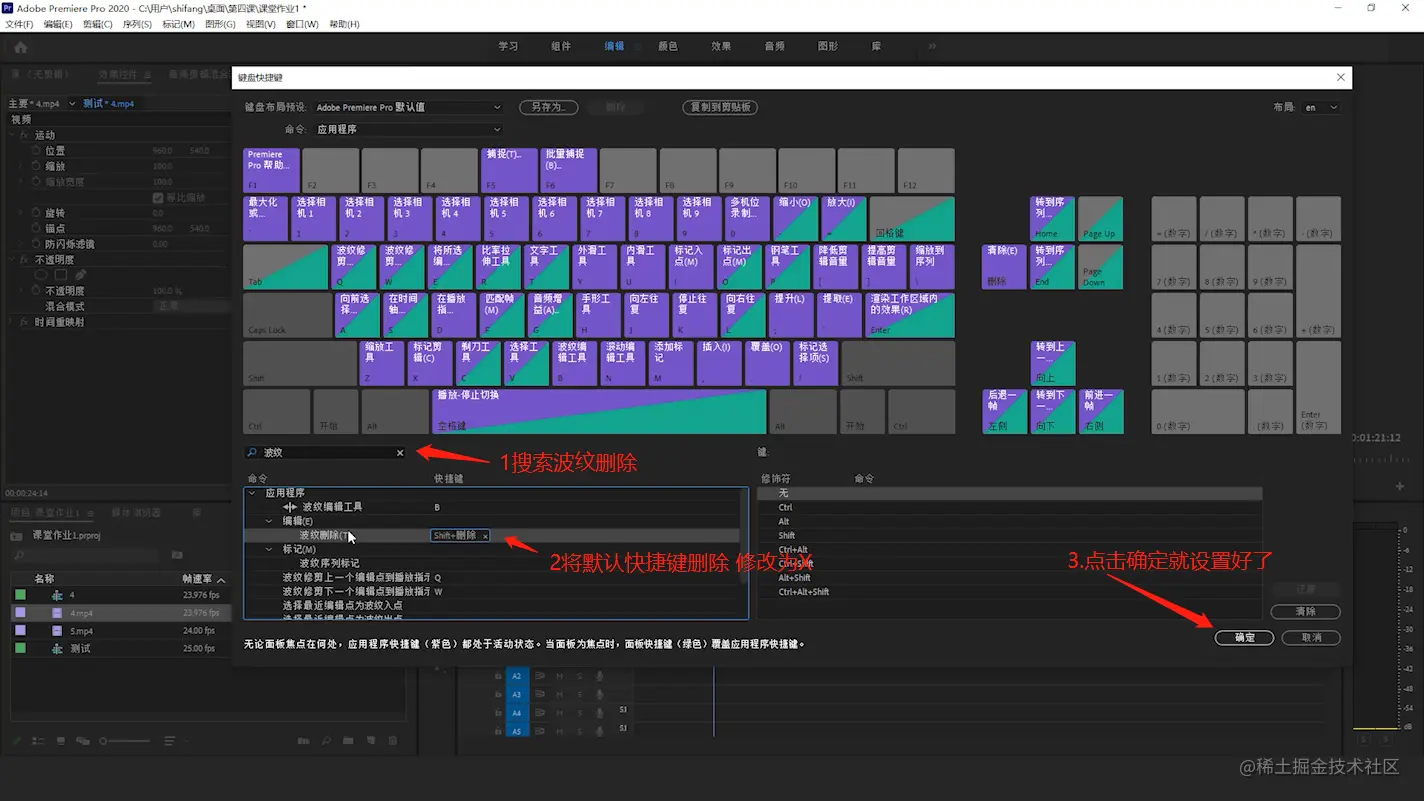Open the 键盘布局预设 dropdown
The width and height of the screenshot is (1424, 801).
407,107
